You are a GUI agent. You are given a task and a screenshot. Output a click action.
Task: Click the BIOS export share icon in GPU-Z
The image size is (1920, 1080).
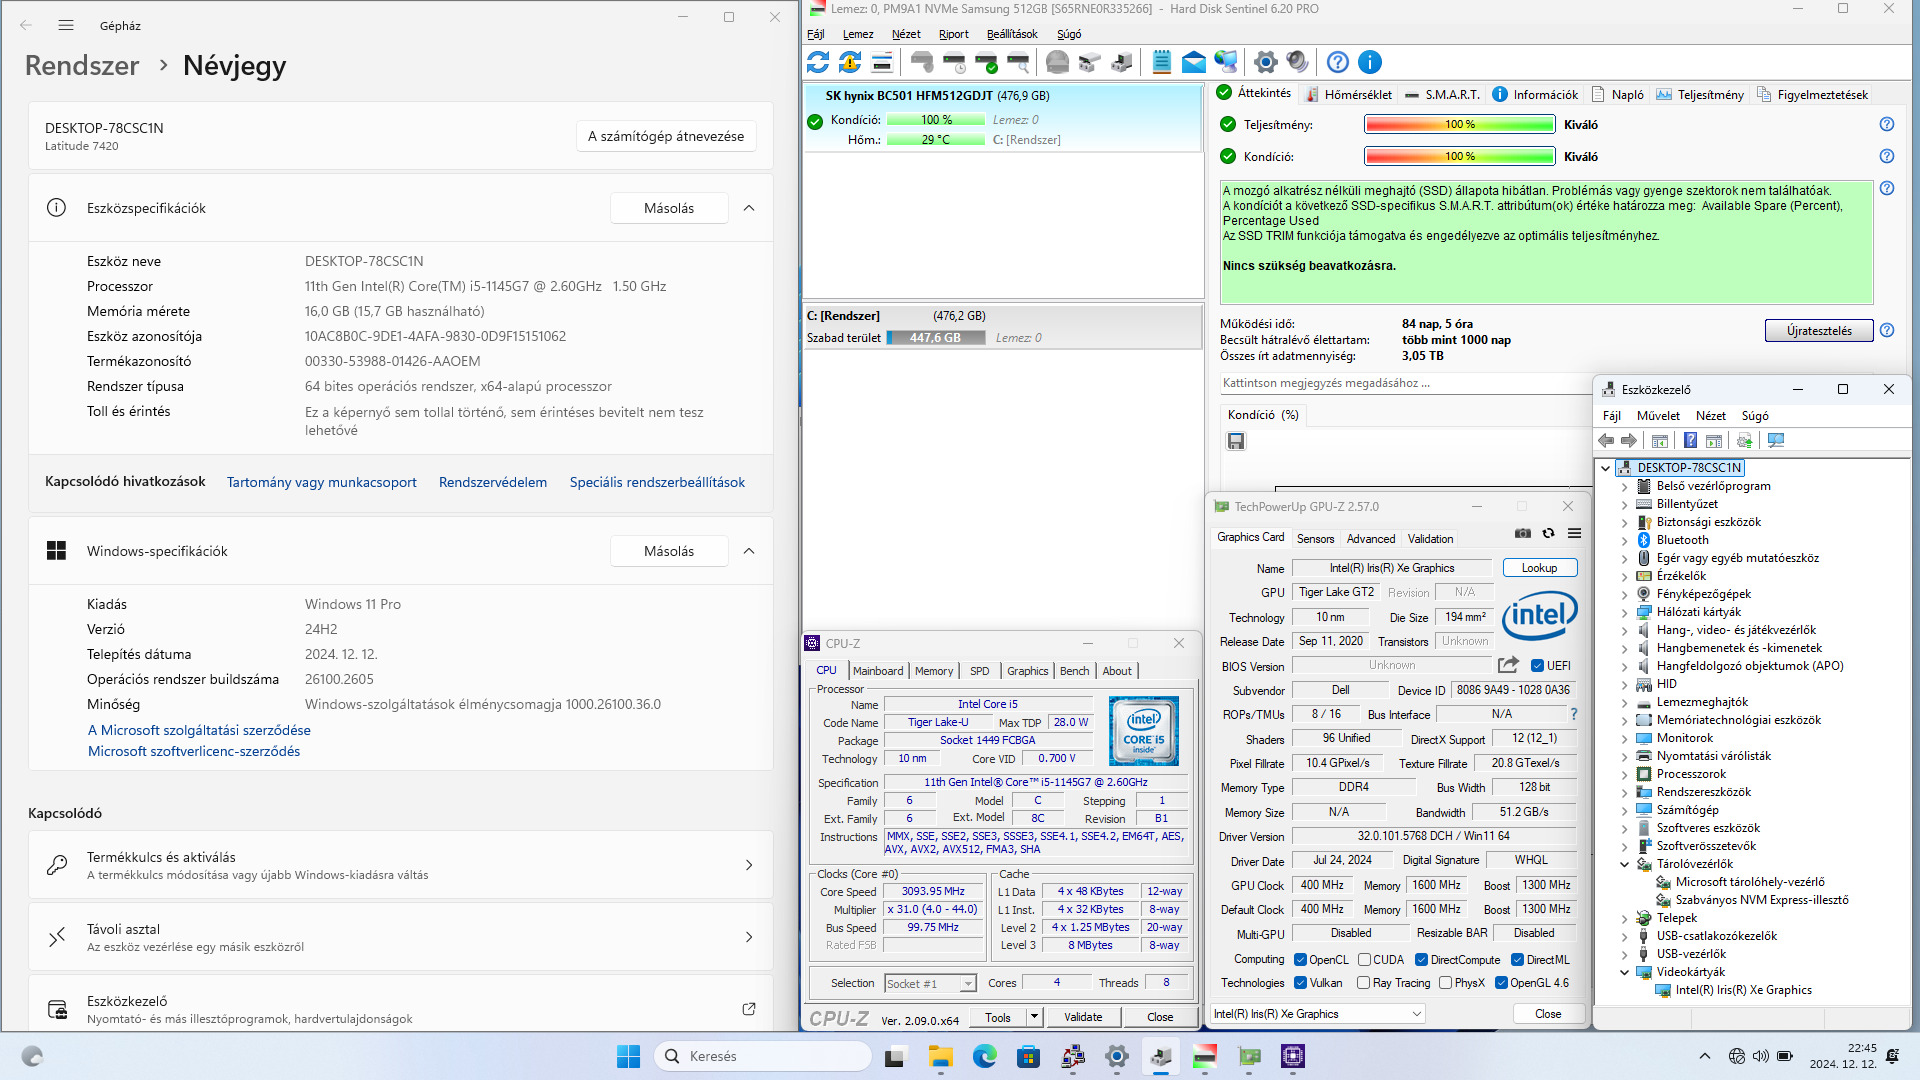(x=1508, y=665)
